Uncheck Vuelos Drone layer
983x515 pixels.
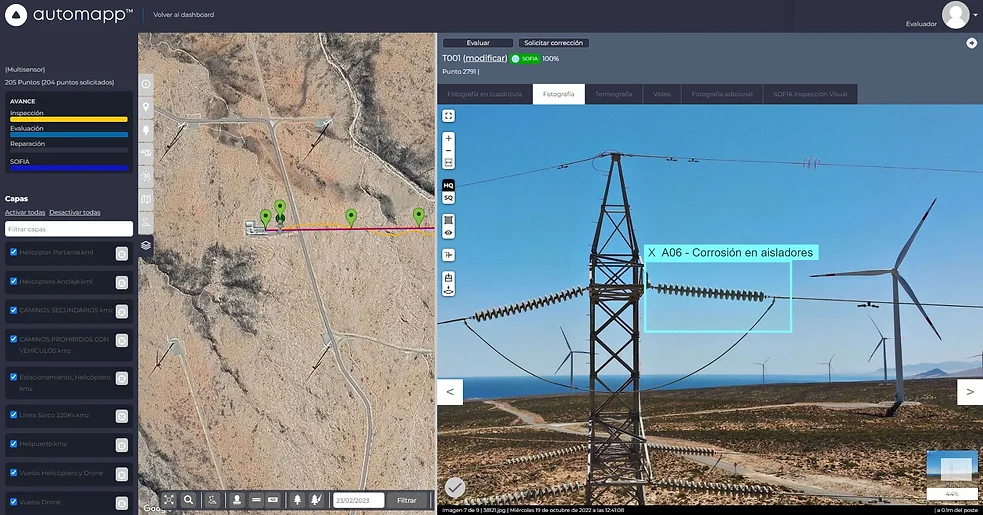[x=13, y=502]
